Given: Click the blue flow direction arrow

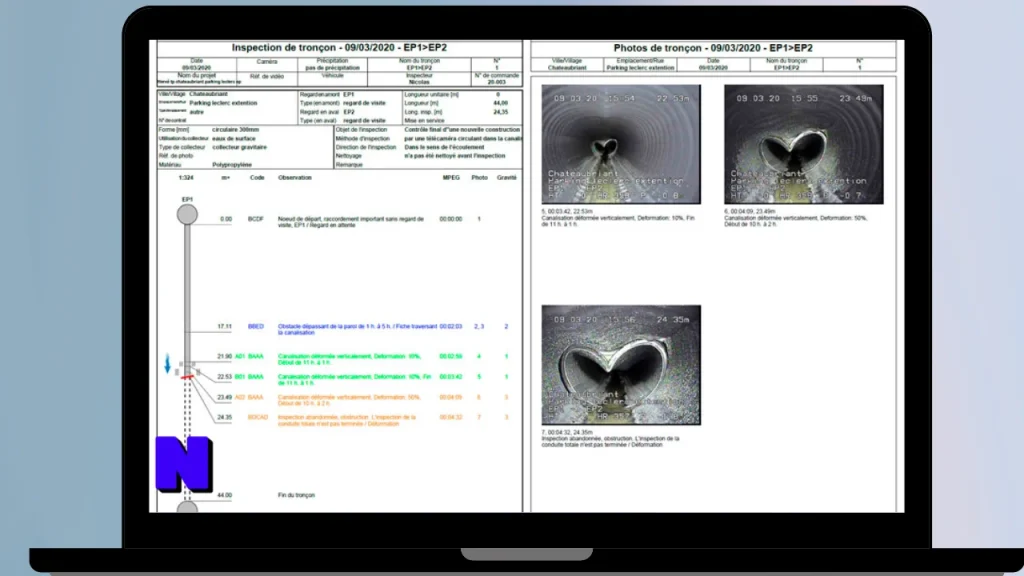Looking at the screenshot, I should click(x=168, y=364).
